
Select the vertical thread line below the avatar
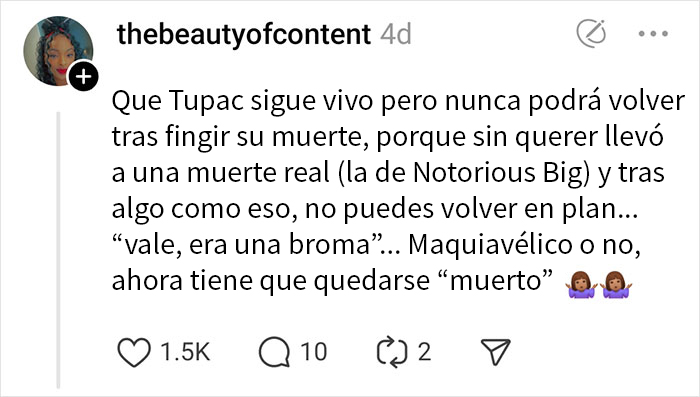58,250
